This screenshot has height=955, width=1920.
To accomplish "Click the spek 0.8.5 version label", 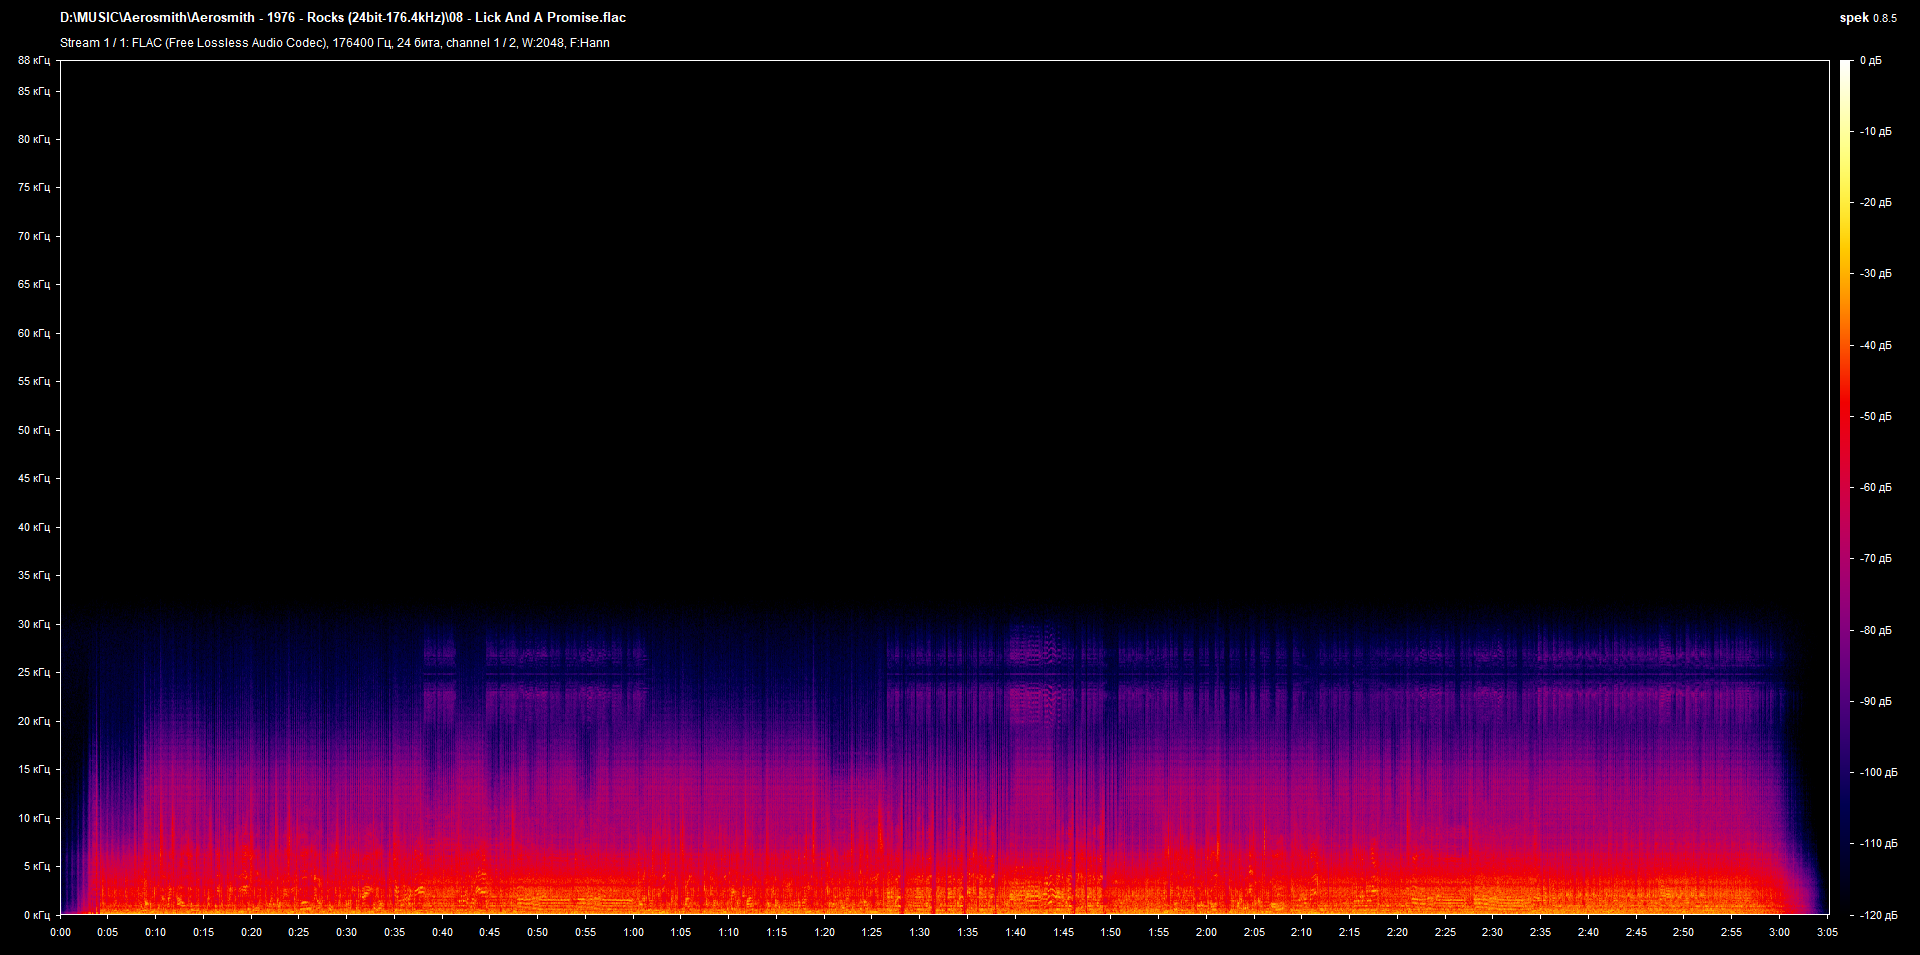I will point(1867,18).
